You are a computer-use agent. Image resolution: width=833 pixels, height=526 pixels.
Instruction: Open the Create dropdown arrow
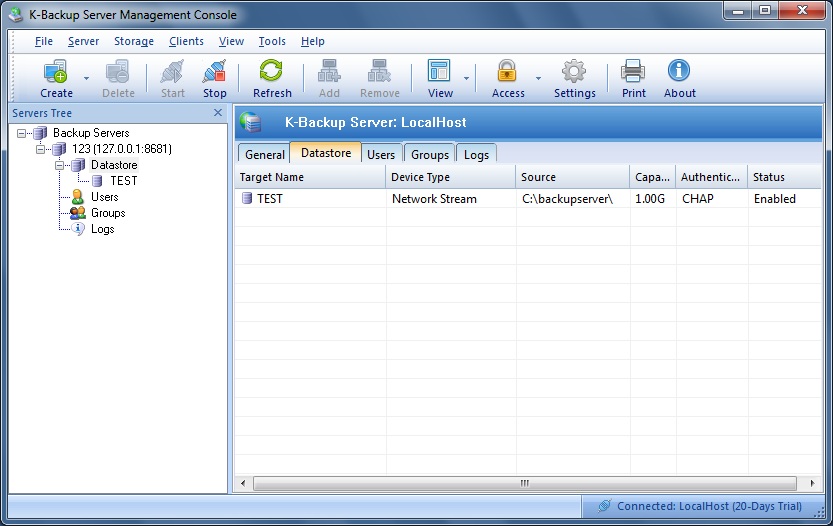[x=86, y=79]
